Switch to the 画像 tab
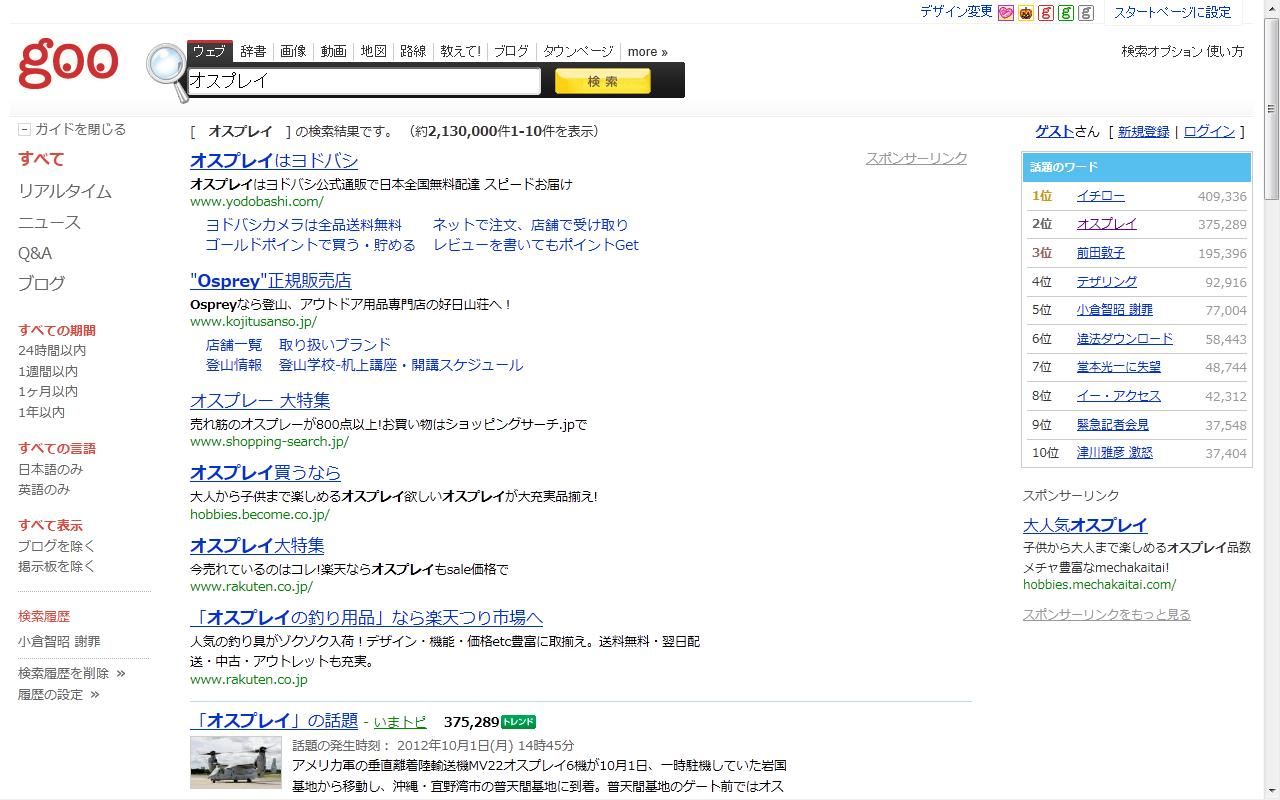The image size is (1280, 800). tap(293, 51)
